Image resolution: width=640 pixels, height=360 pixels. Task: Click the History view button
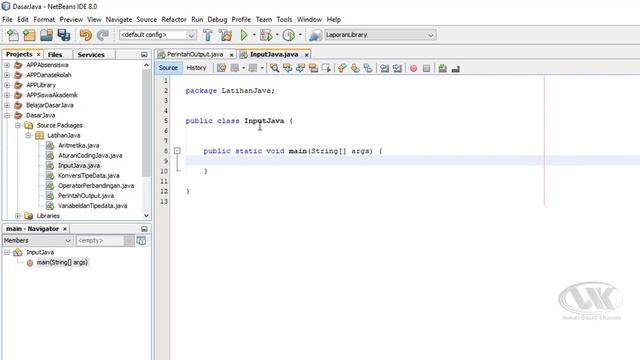(x=196, y=68)
